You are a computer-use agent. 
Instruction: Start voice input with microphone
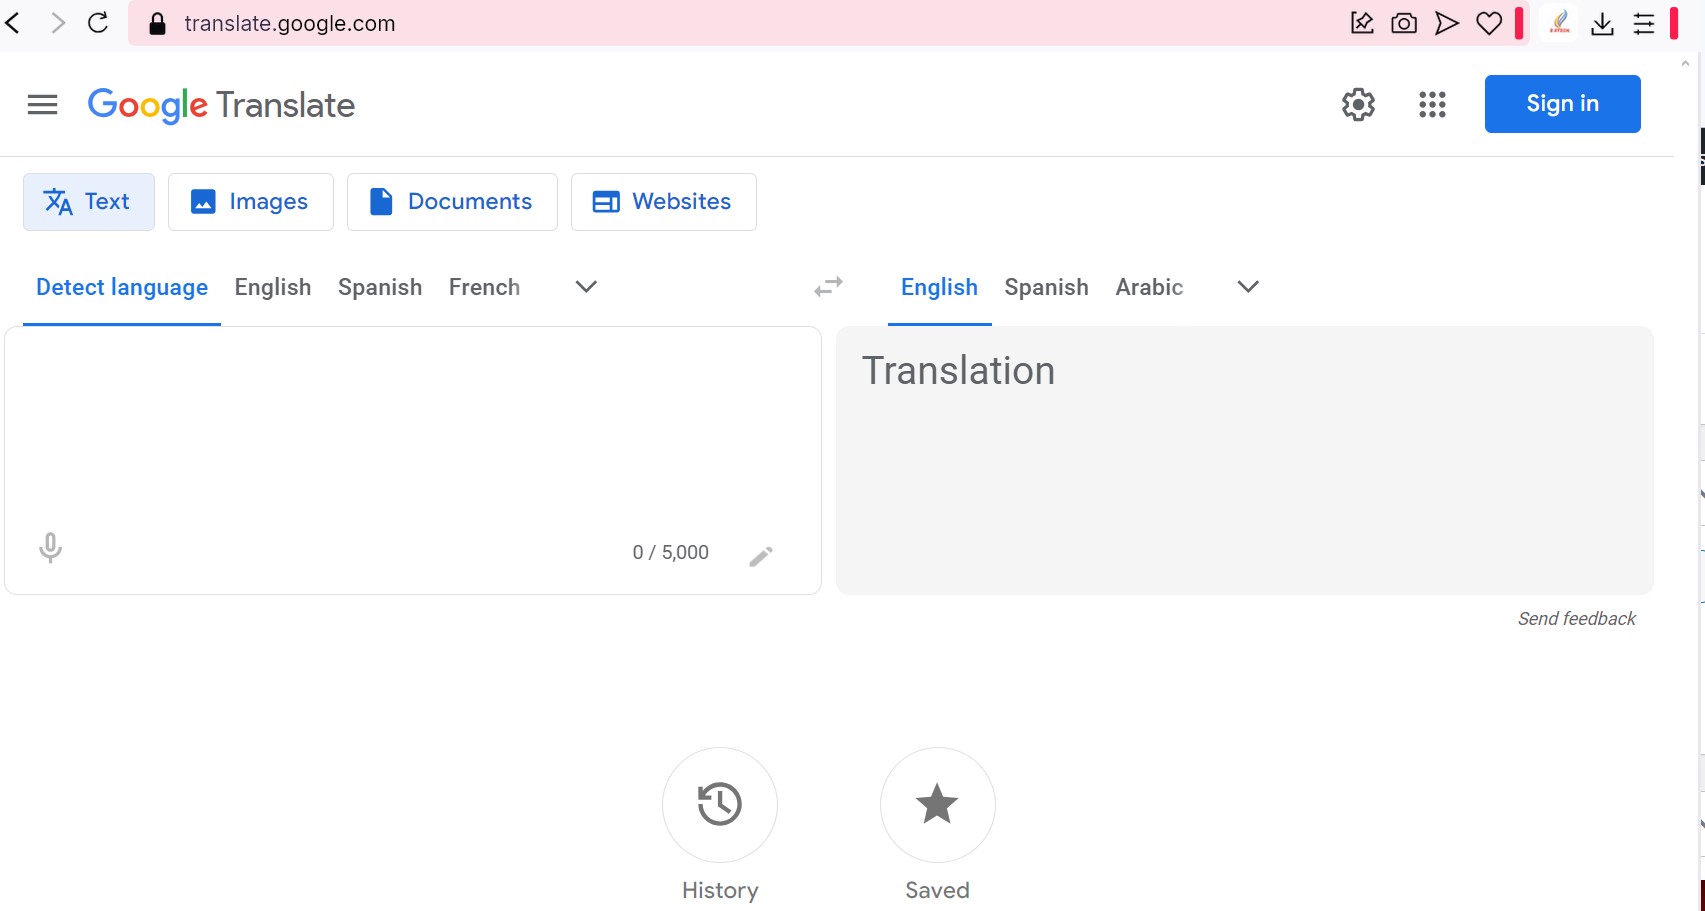coord(50,548)
